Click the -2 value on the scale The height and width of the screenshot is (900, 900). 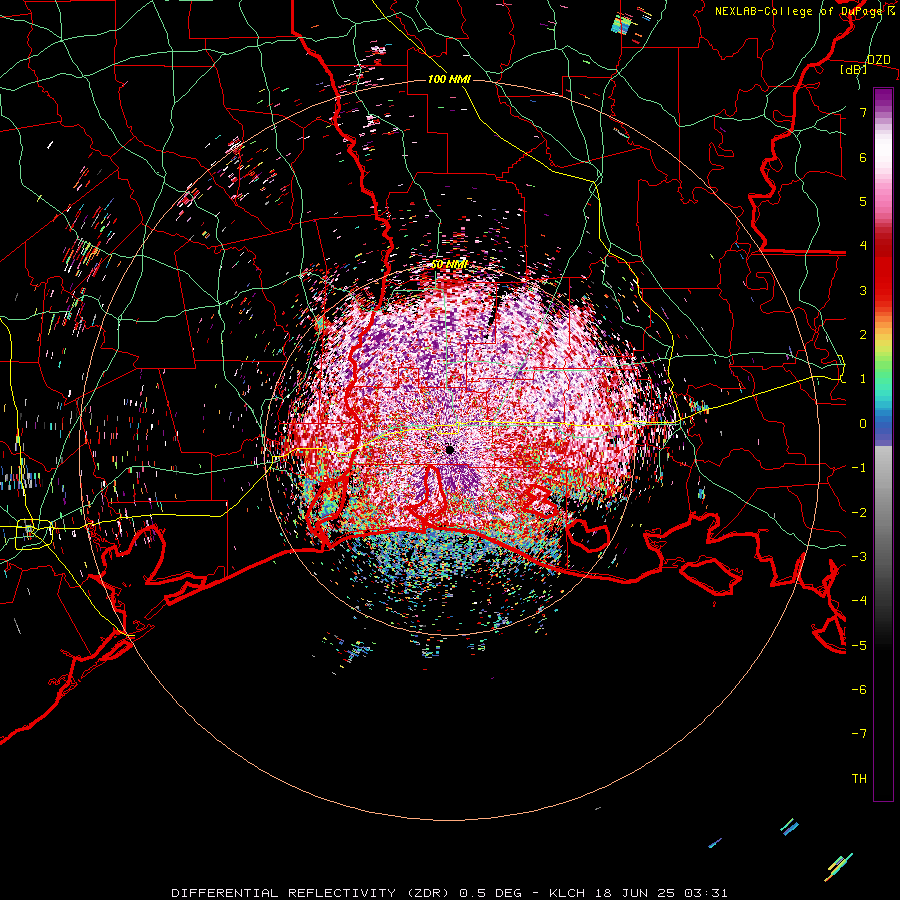tap(859, 513)
